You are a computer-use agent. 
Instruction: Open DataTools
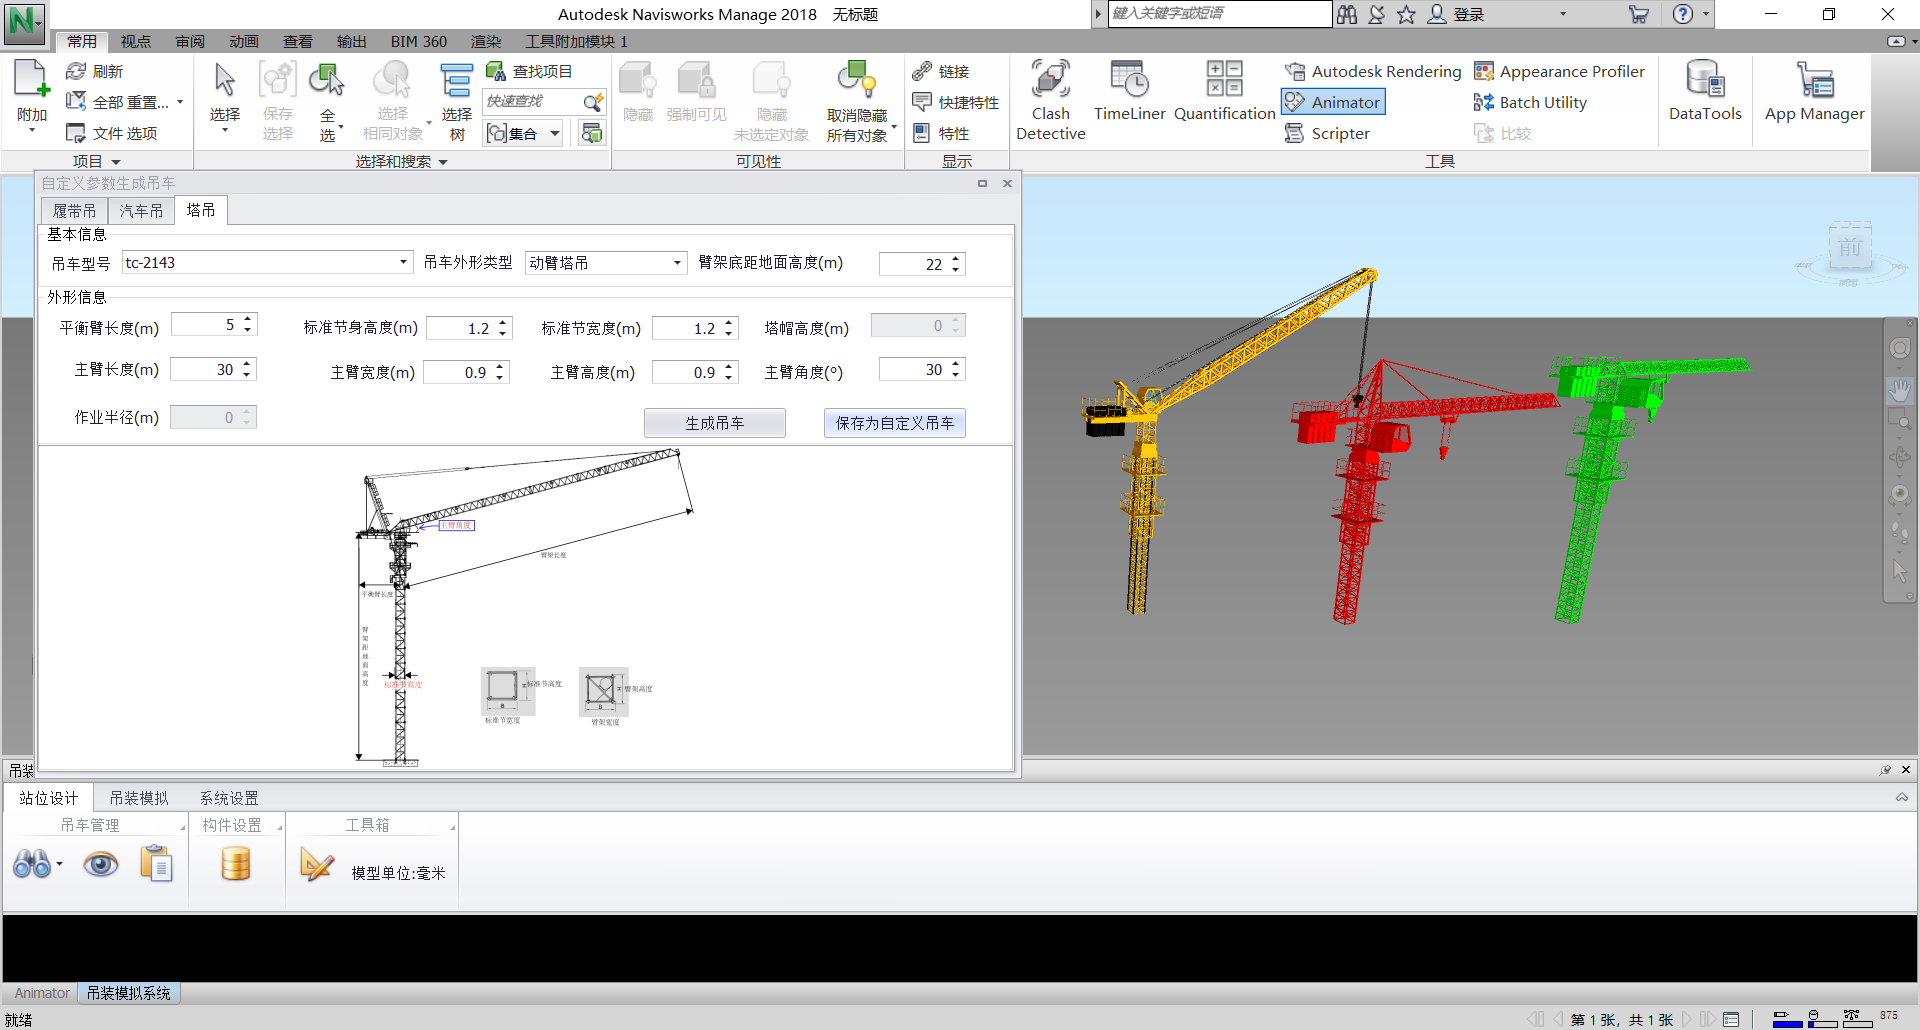[x=1705, y=92]
